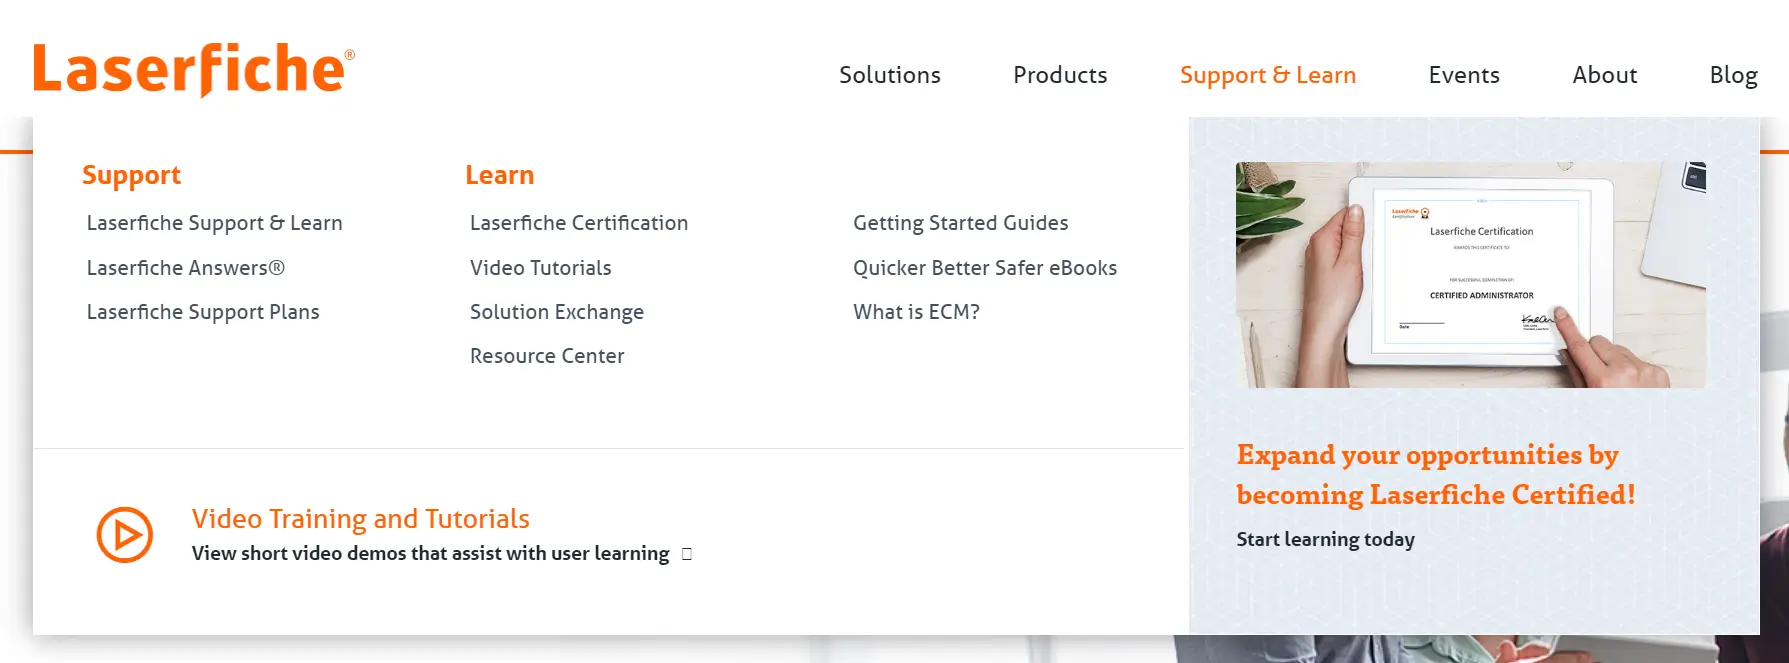Read the Getting Started Guides

[x=961, y=222]
